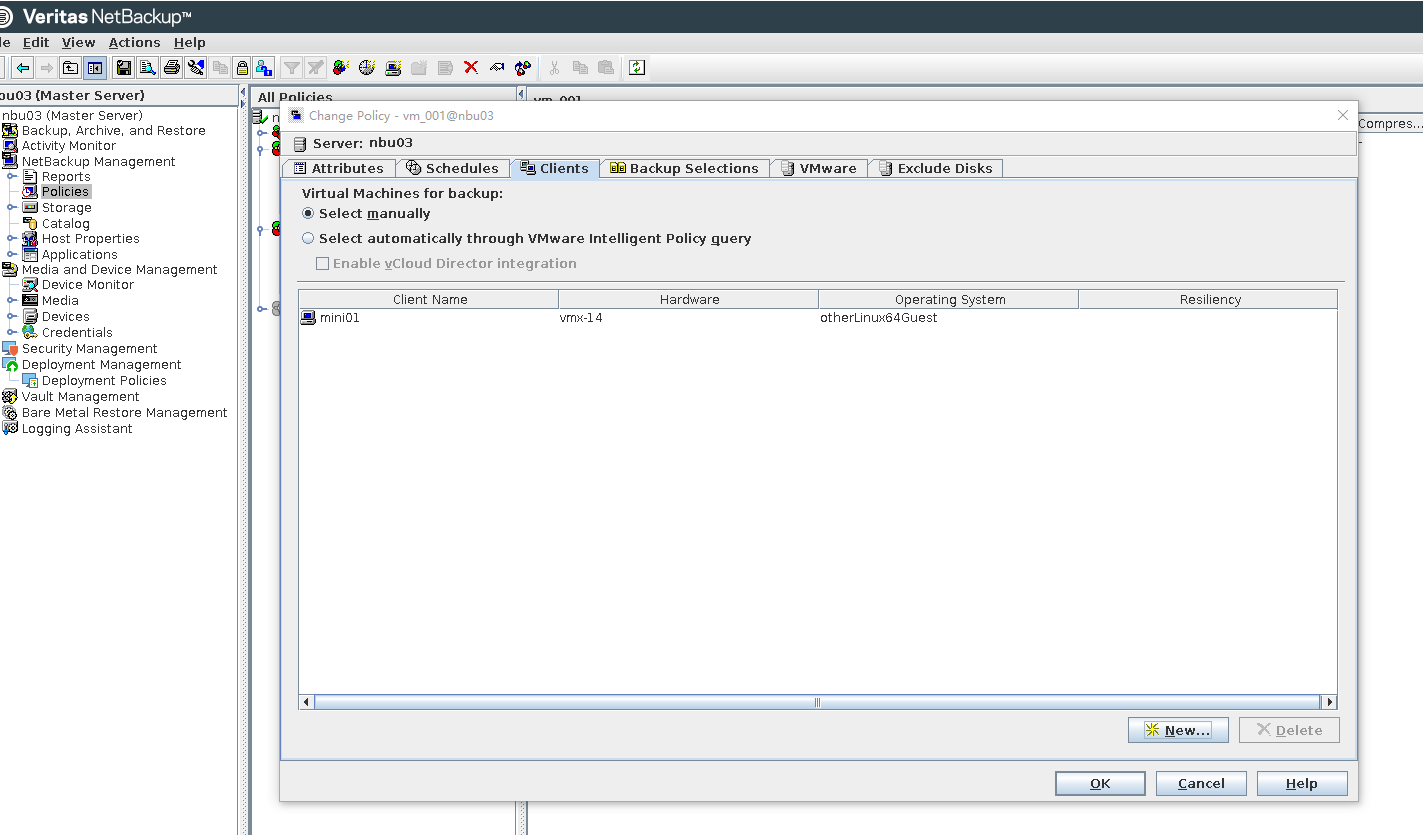
Task: Click the New... button
Action: tap(1178, 730)
